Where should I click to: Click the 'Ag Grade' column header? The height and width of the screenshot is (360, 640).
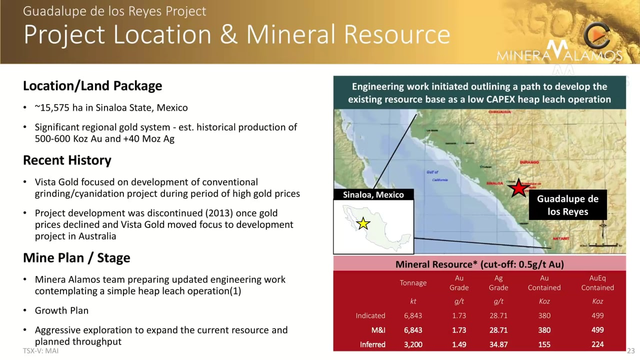[498, 282]
